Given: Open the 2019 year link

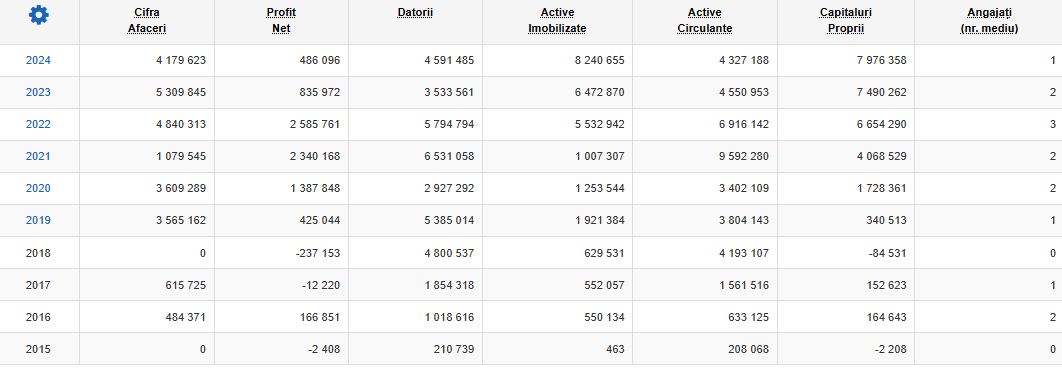Looking at the screenshot, I should click(x=38, y=221).
